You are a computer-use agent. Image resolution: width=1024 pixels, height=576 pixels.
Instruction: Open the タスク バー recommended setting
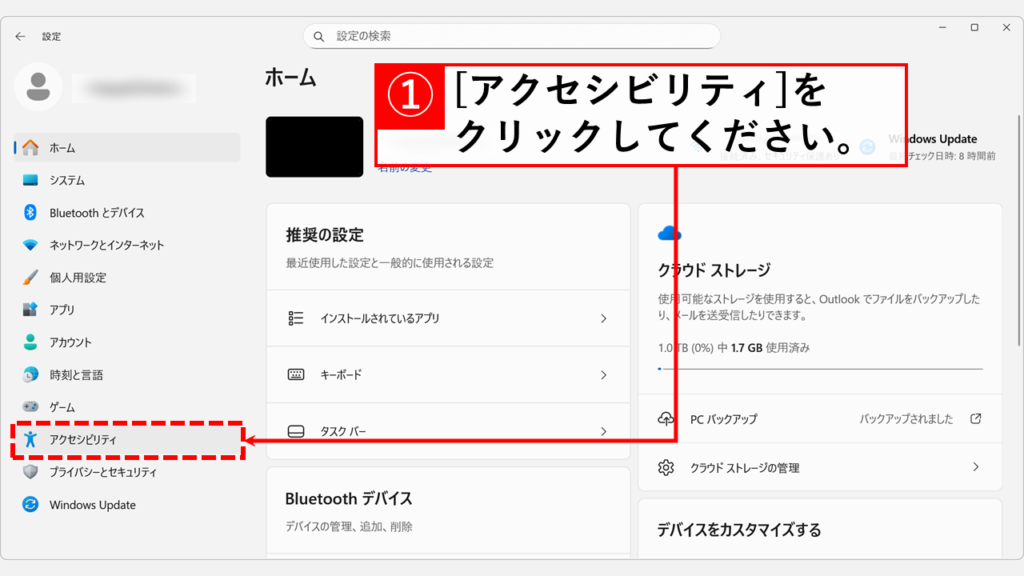[x=448, y=432]
